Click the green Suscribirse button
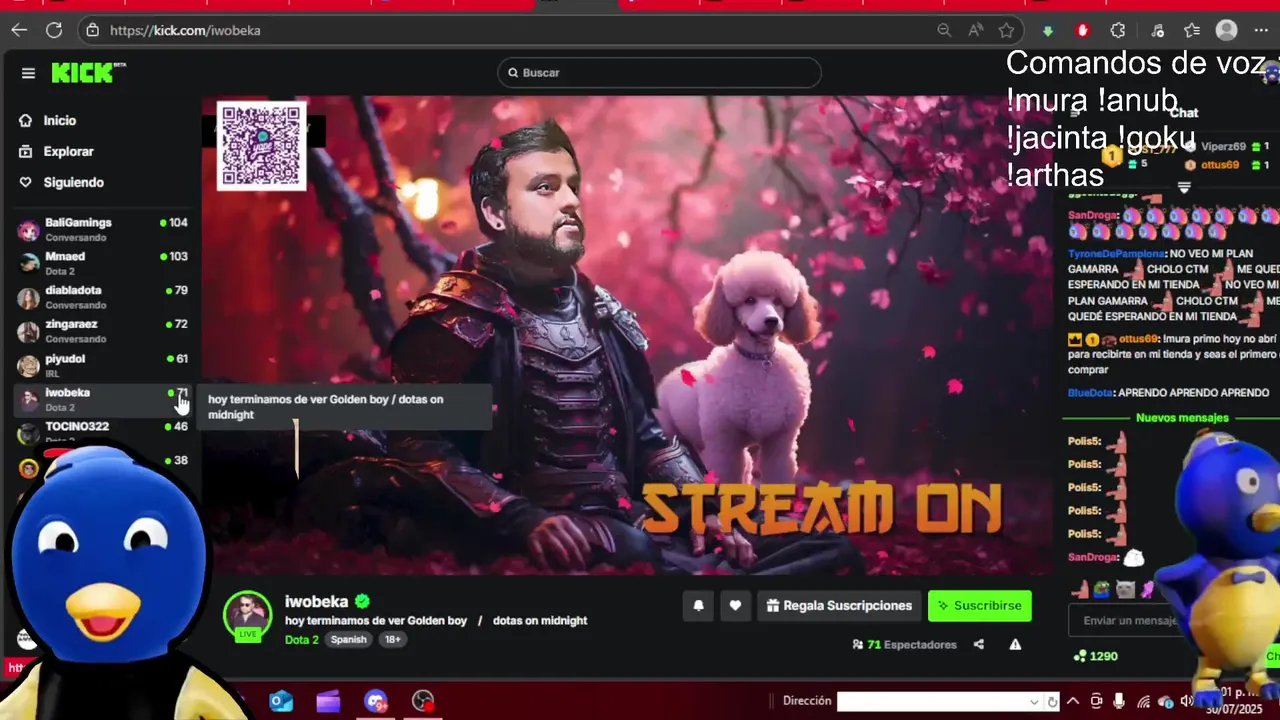This screenshot has width=1280, height=720. [x=980, y=606]
